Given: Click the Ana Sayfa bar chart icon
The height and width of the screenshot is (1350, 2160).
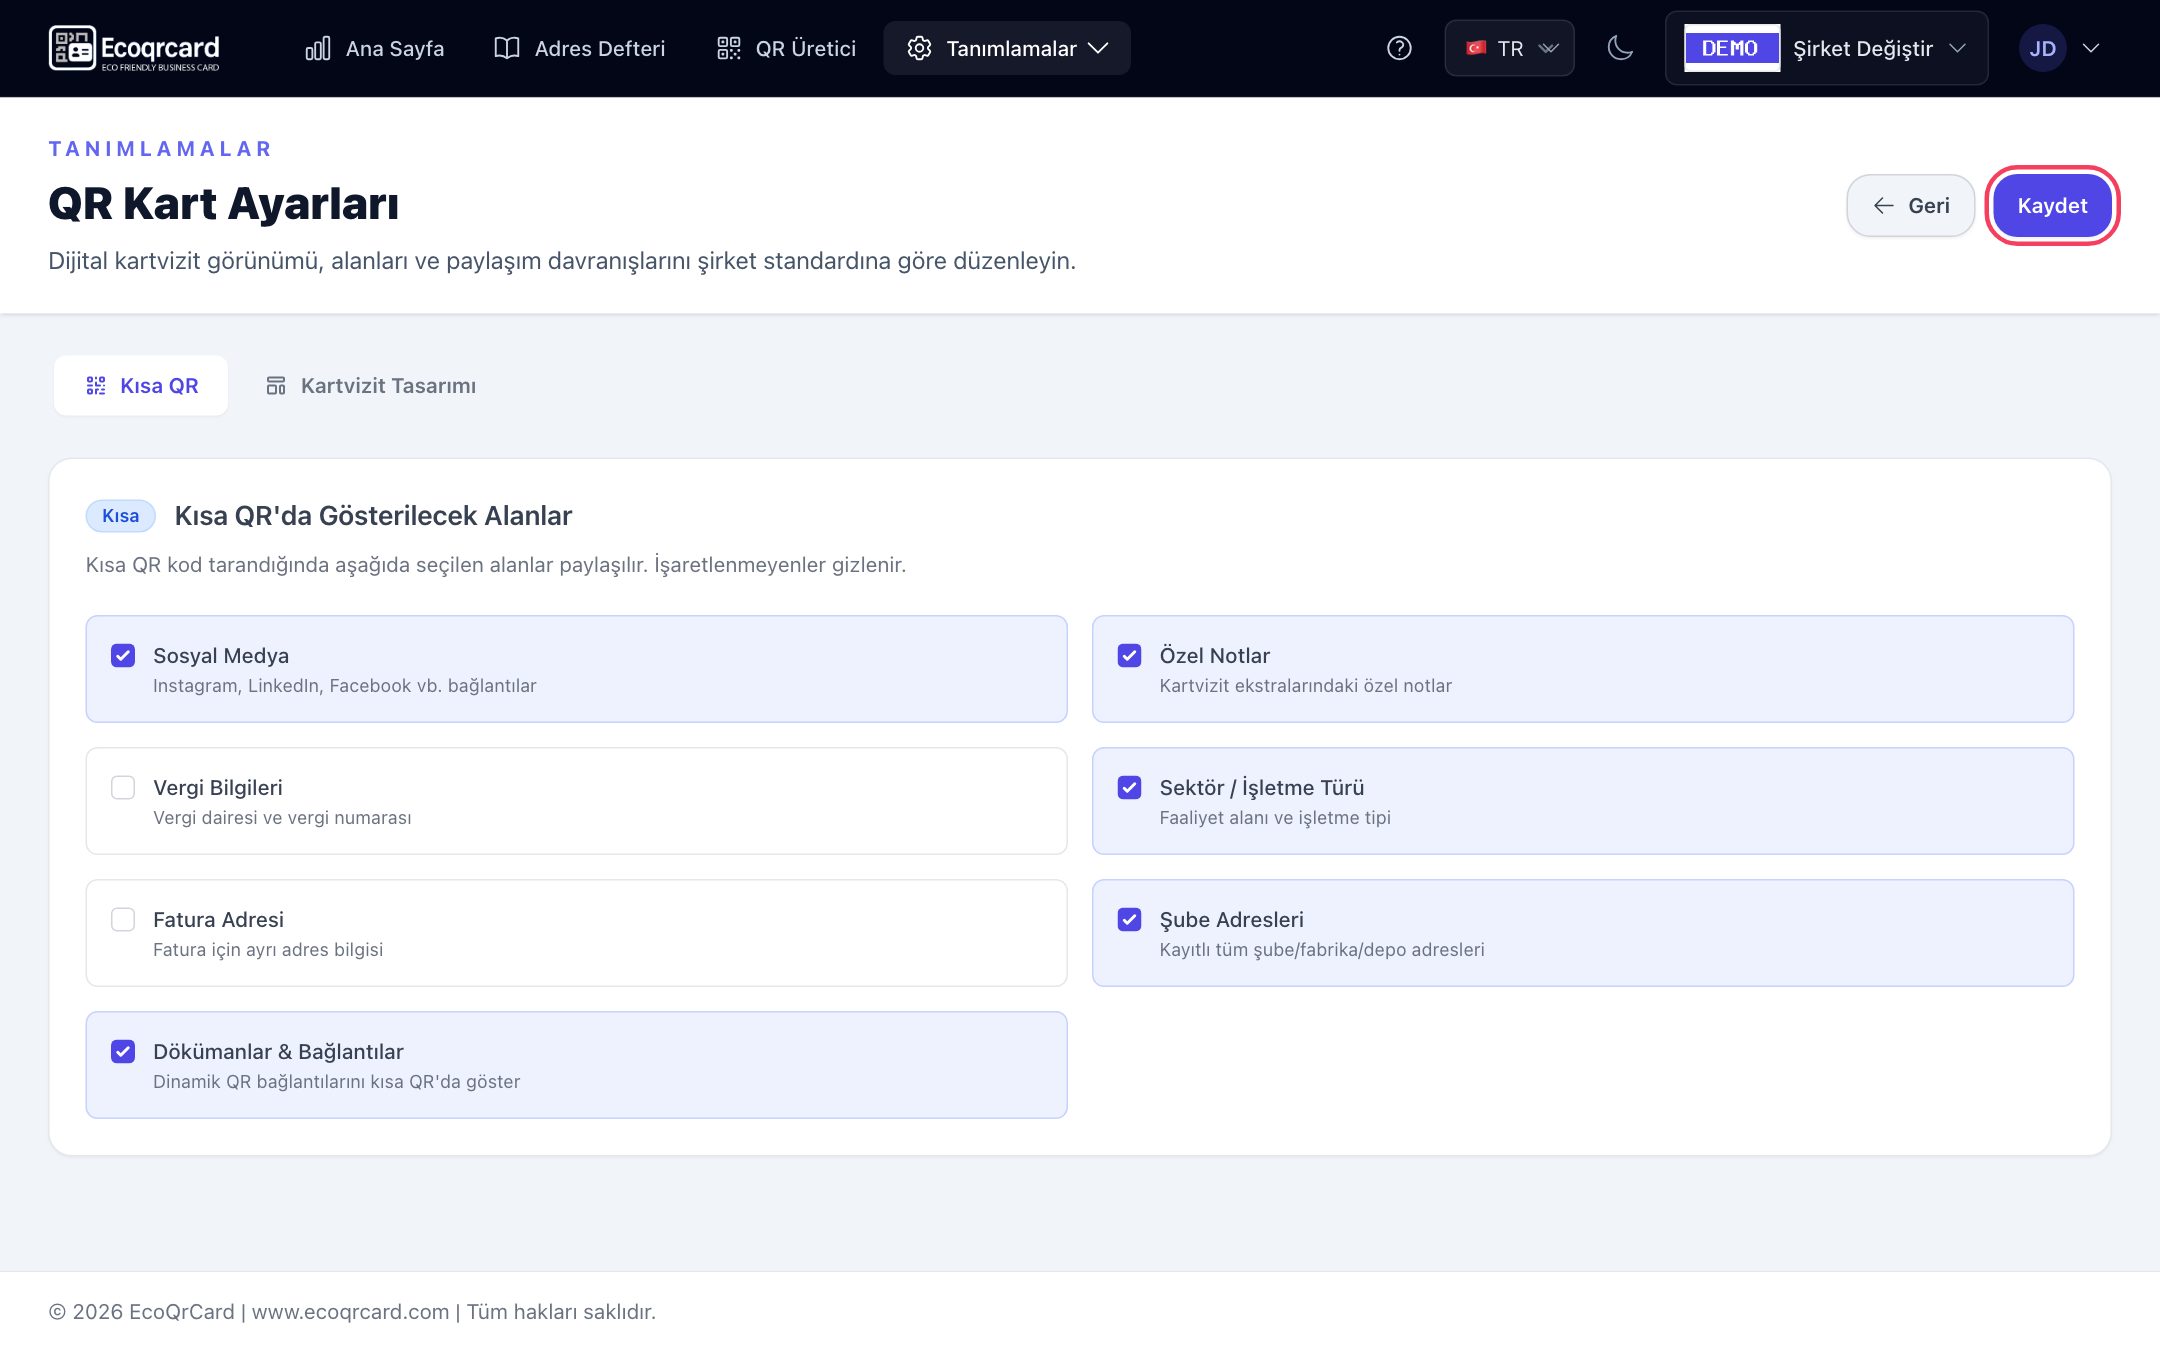Looking at the screenshot, I should 318,48.
